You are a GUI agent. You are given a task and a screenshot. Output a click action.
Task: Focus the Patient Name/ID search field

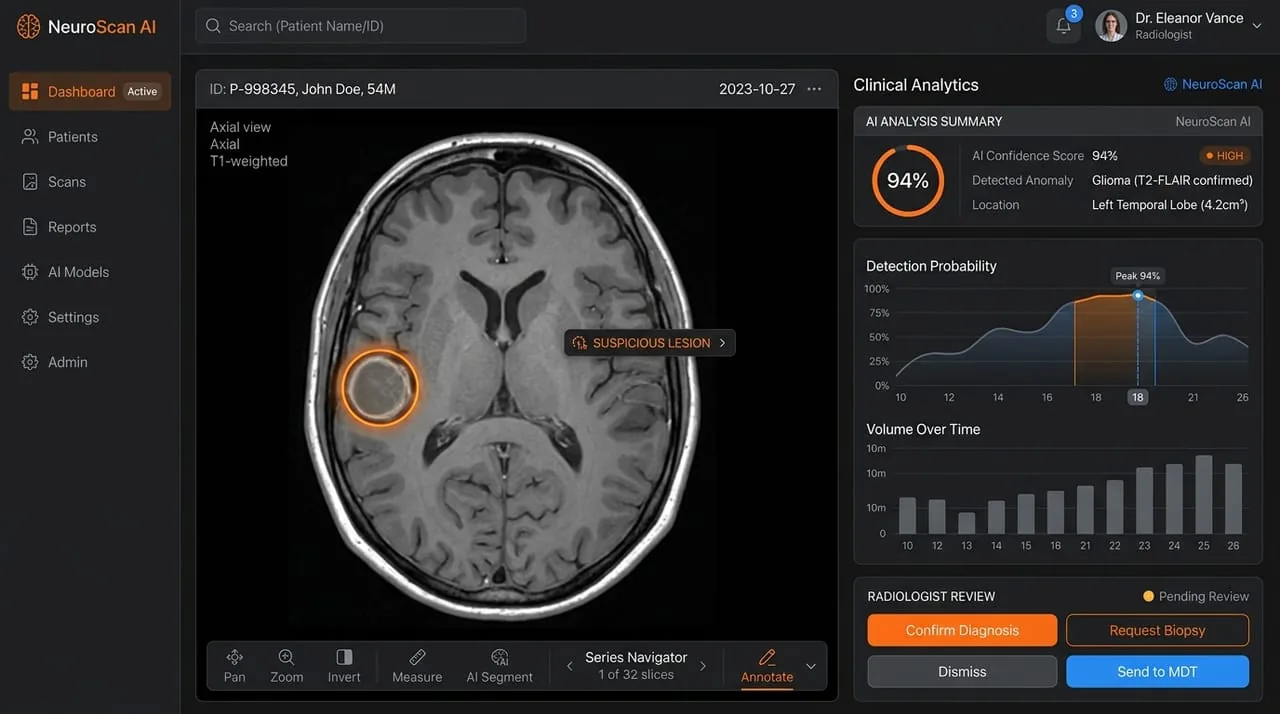click(361, 26)
